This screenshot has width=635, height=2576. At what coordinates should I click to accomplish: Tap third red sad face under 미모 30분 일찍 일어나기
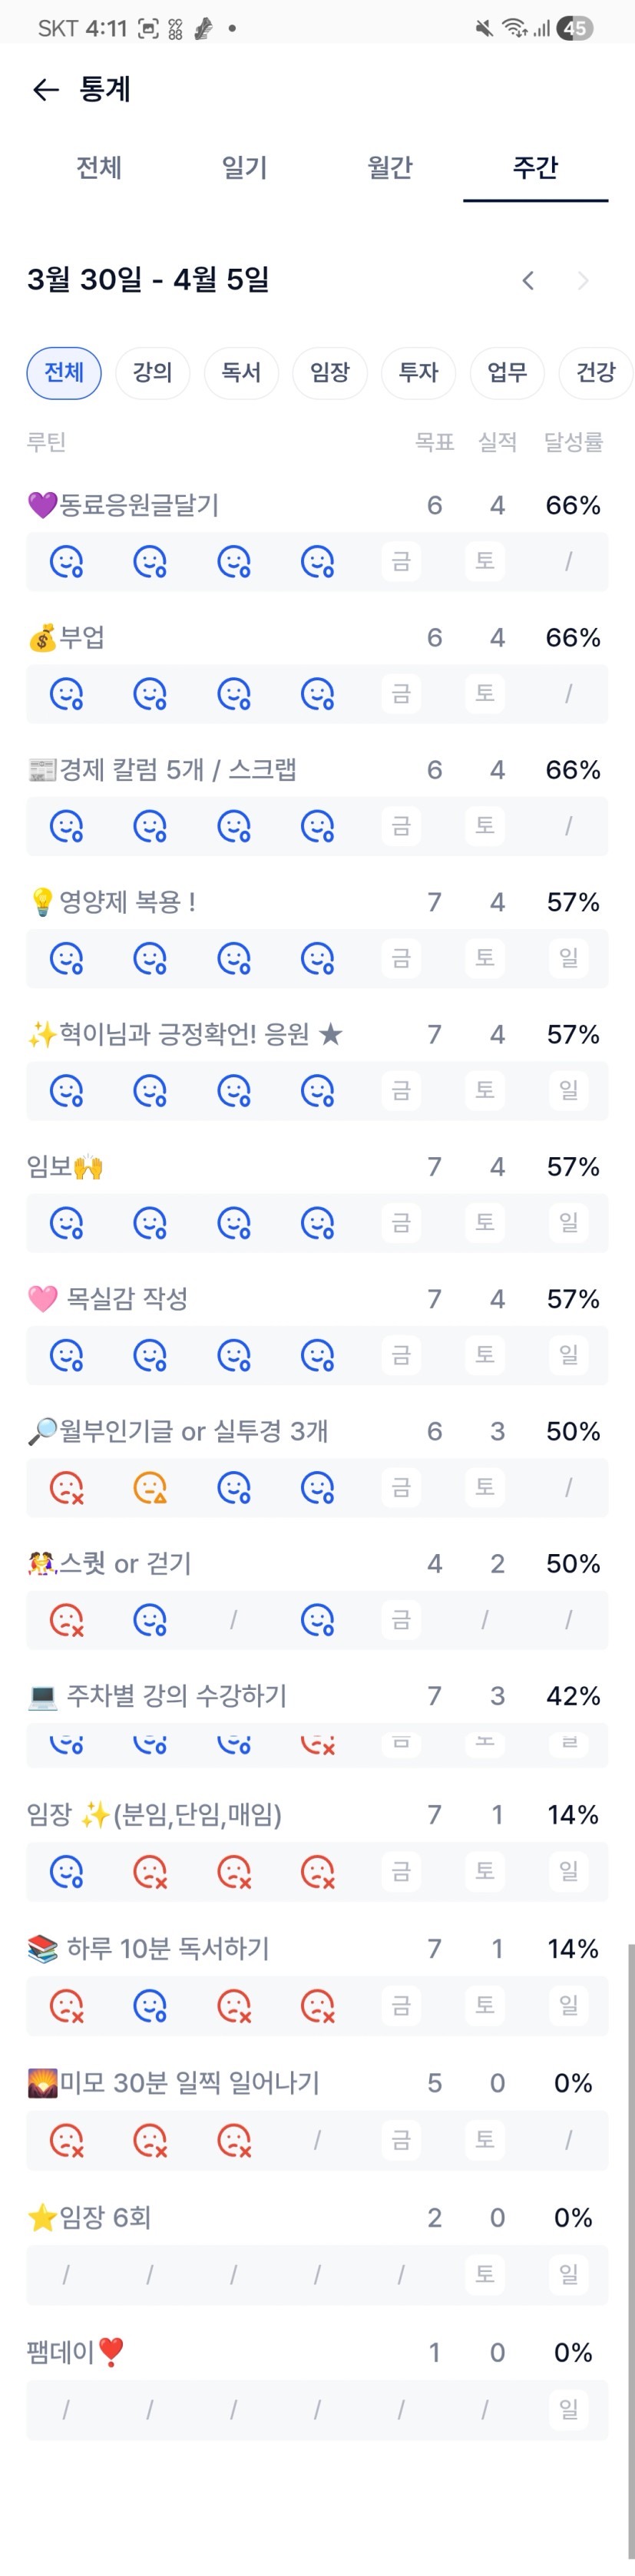pos(234,2140)
